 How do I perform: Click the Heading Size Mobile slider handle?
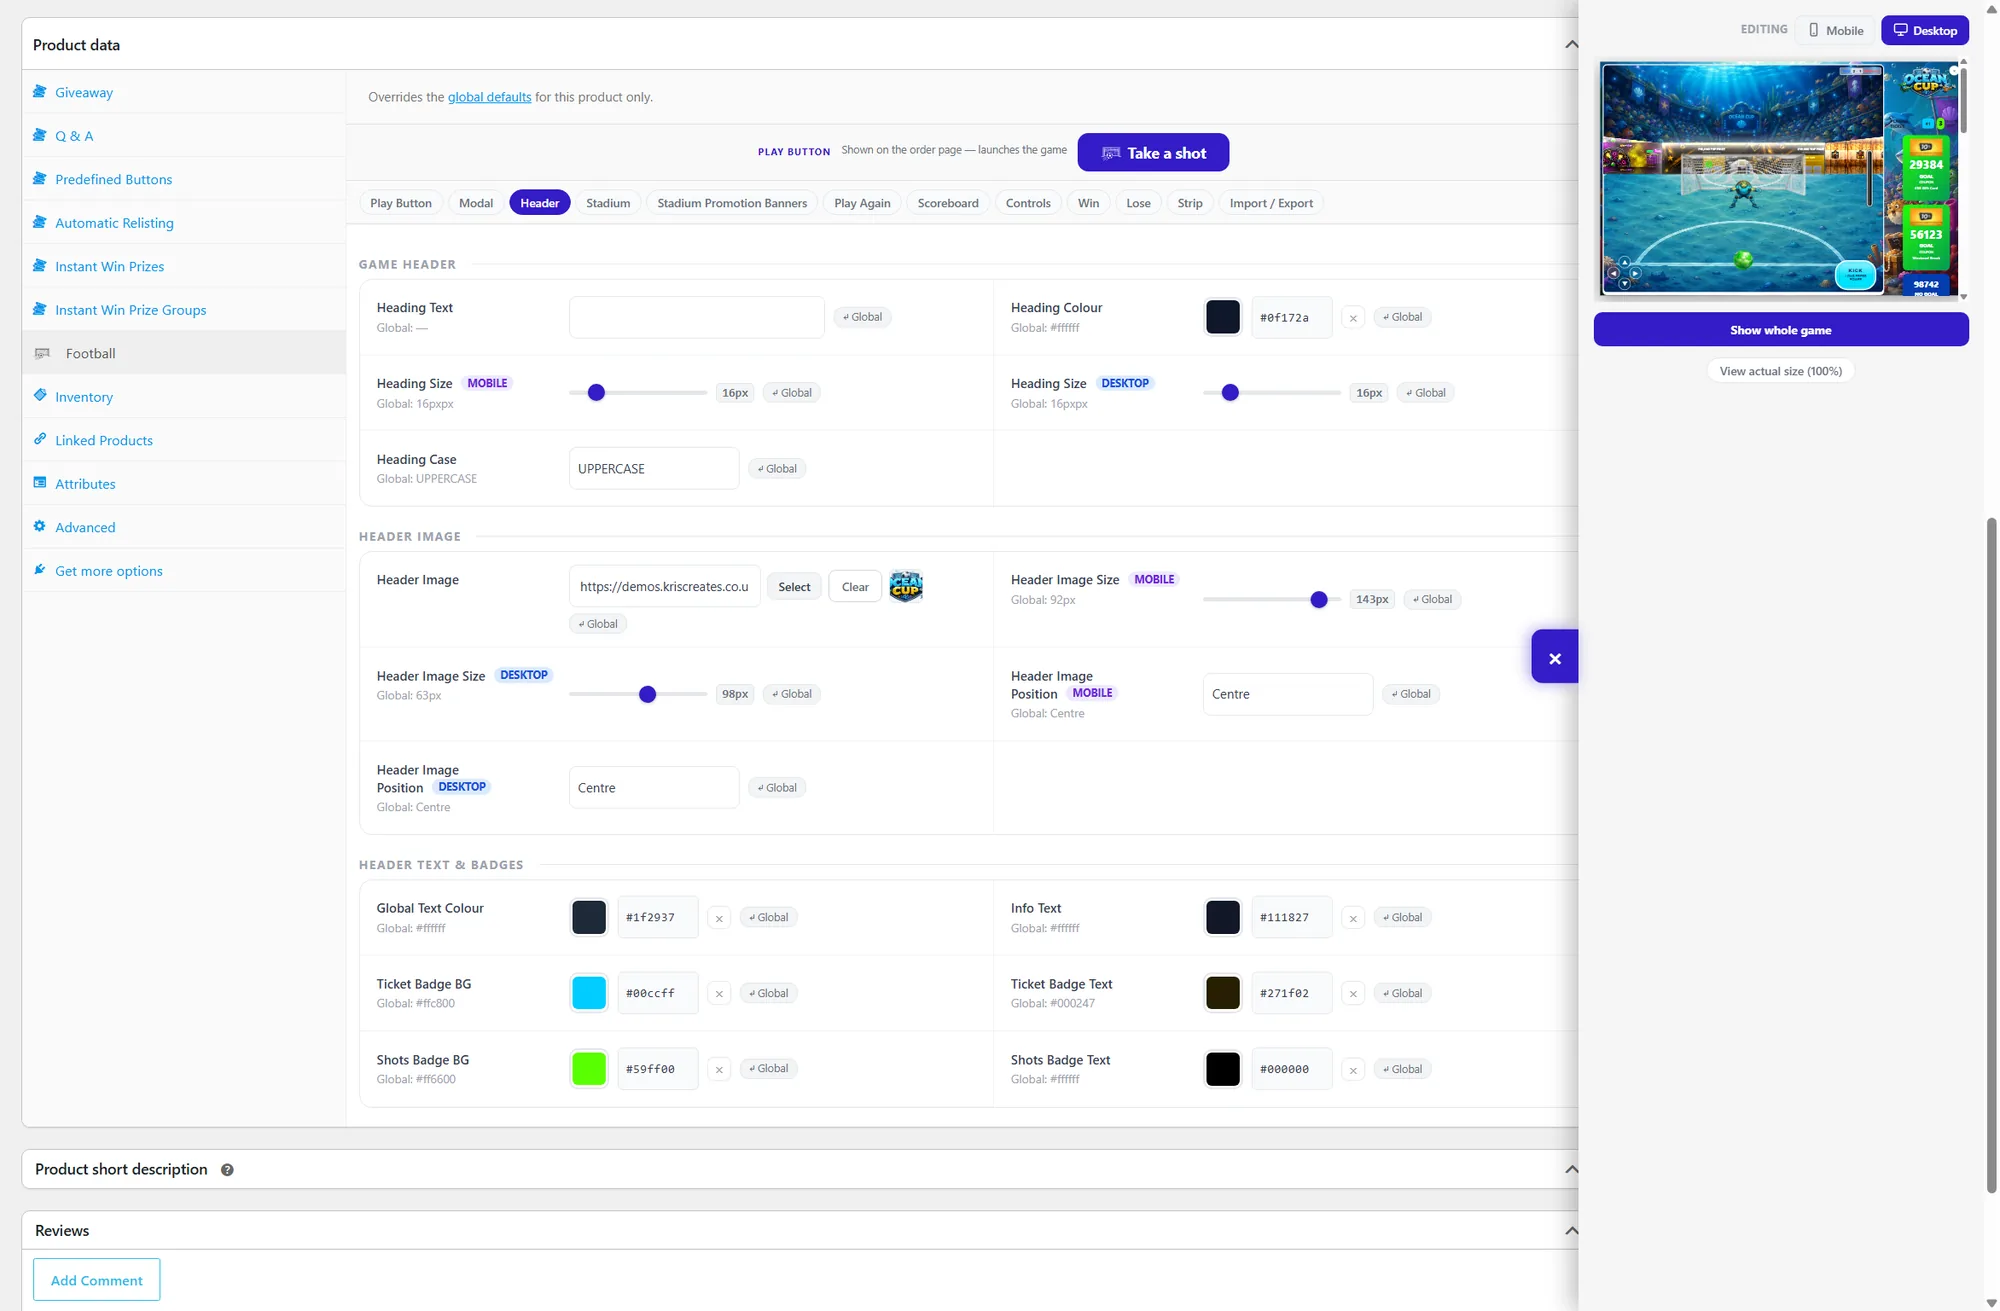pyautogui.click(x=596, y=393)
